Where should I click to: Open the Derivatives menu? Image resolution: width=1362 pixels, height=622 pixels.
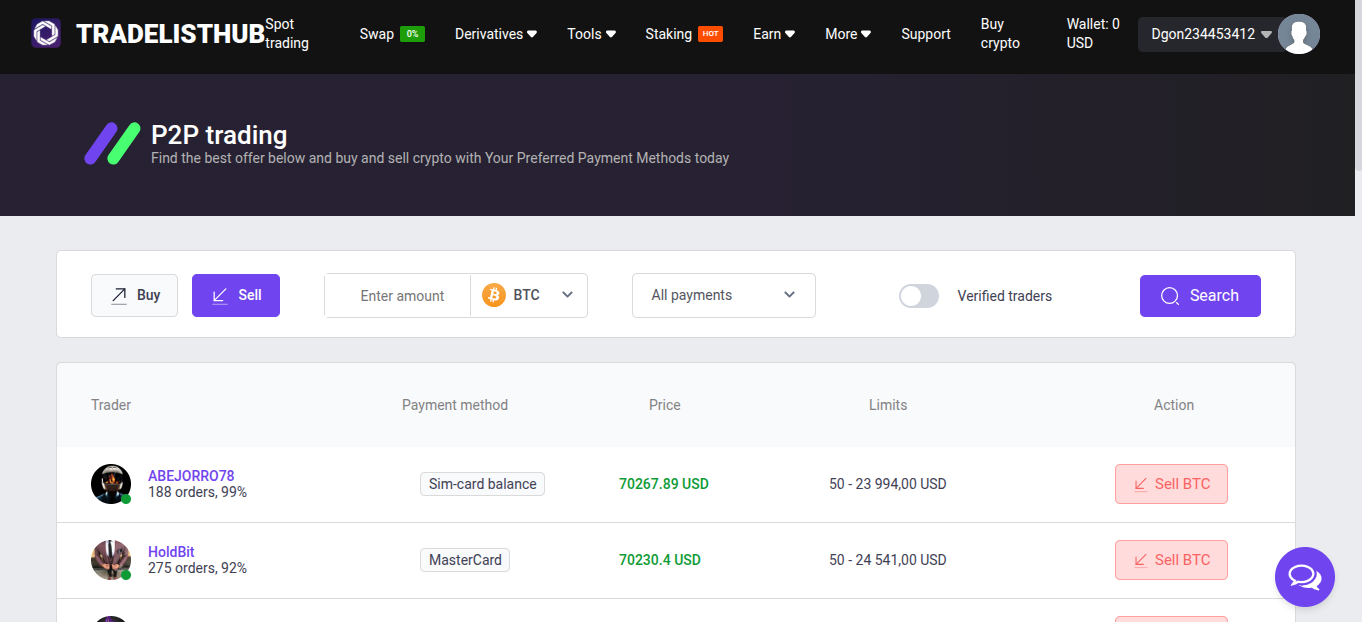tap(496, 34)
